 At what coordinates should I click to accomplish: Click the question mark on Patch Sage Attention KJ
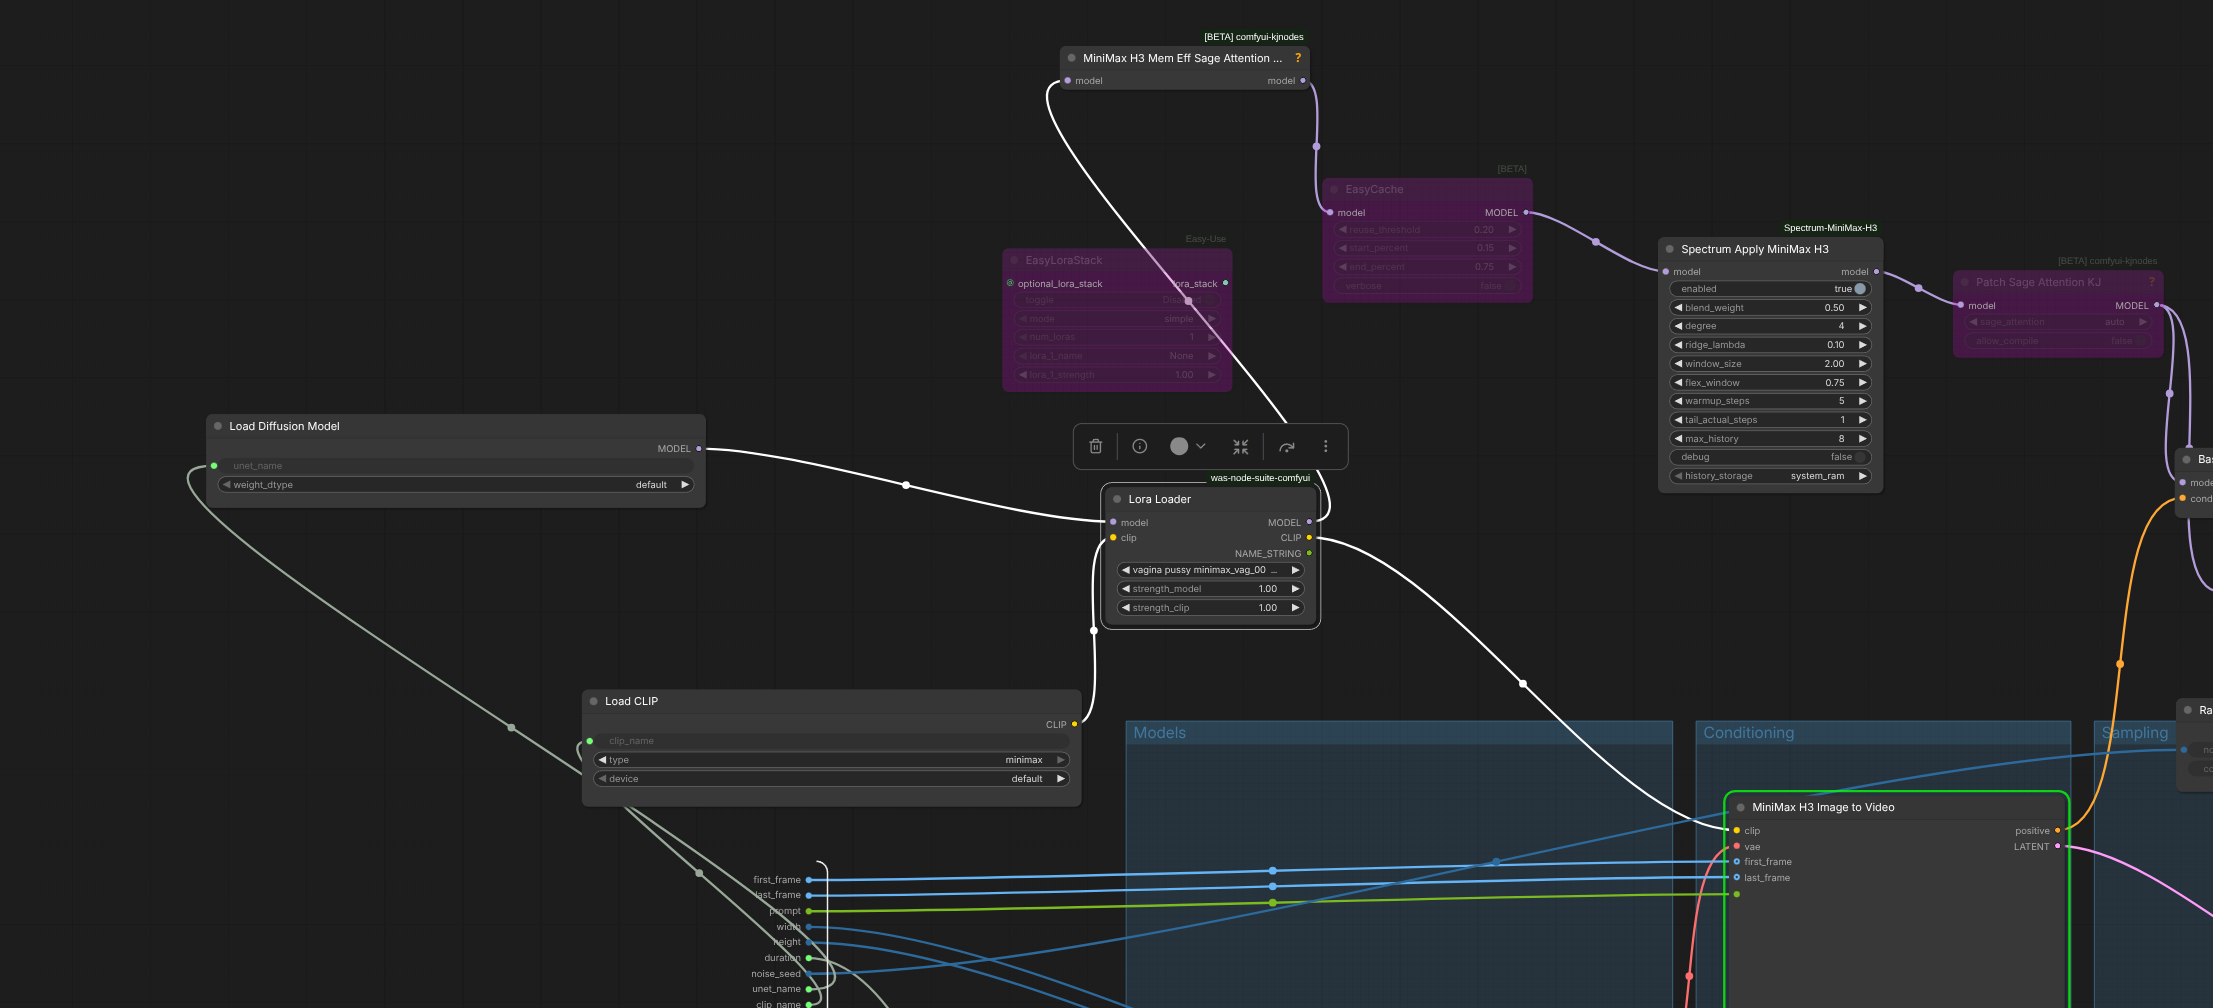click(x=2152, y=282)
